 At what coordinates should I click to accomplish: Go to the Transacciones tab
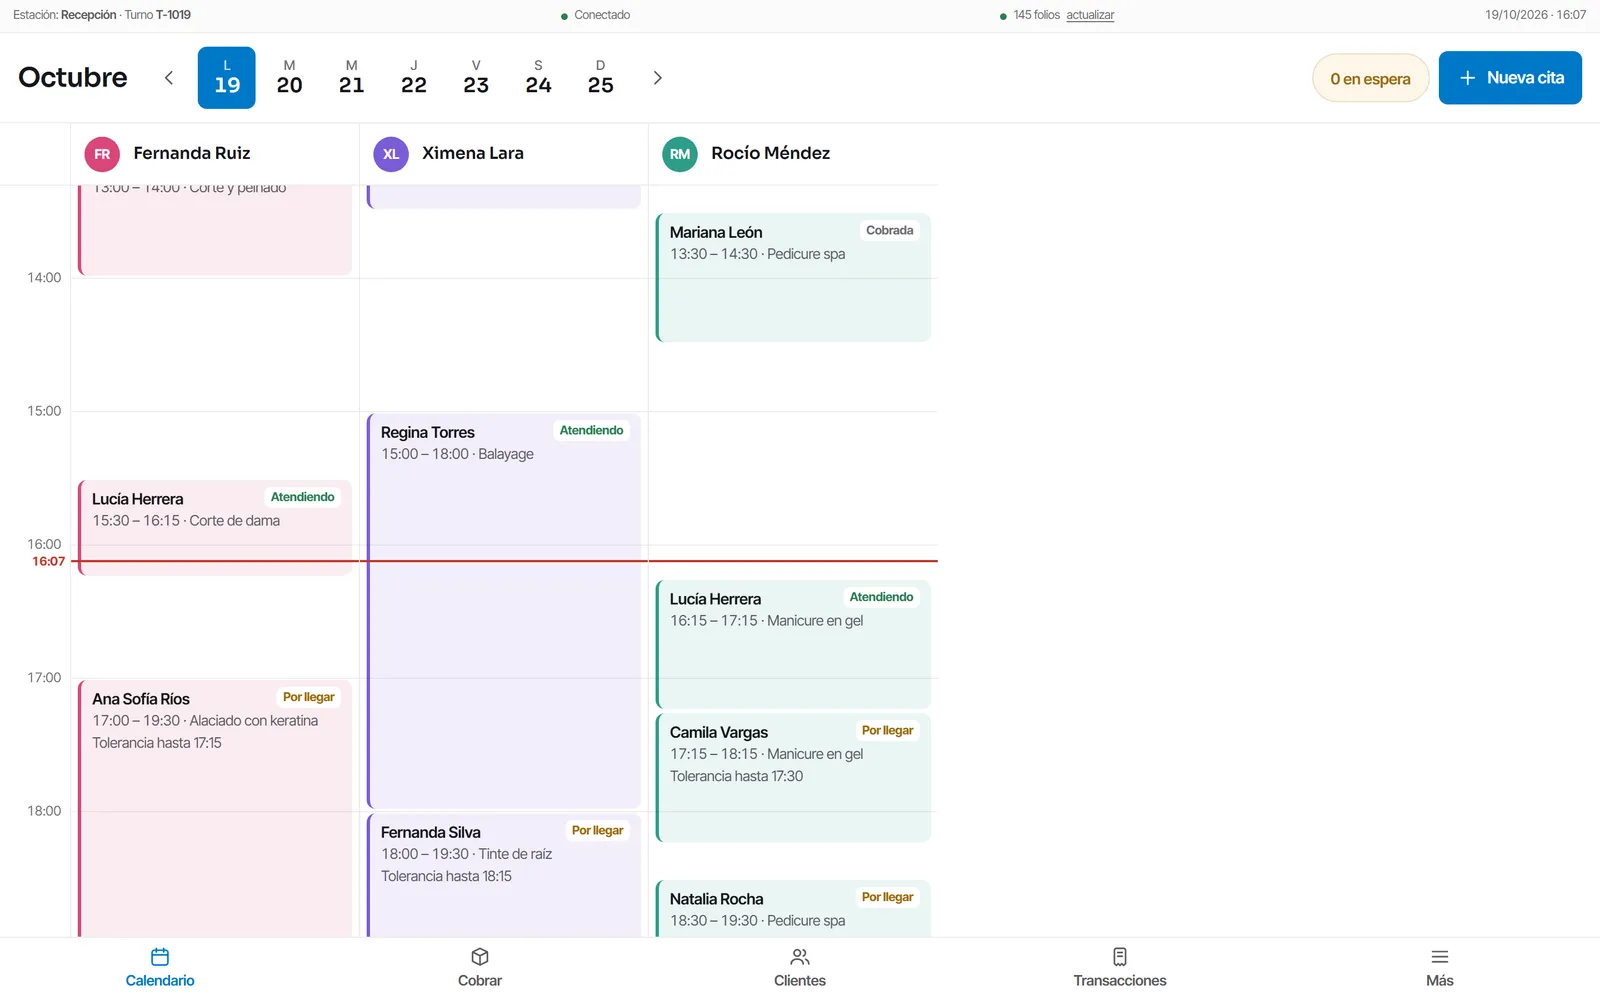click(x=1120, y=968)
